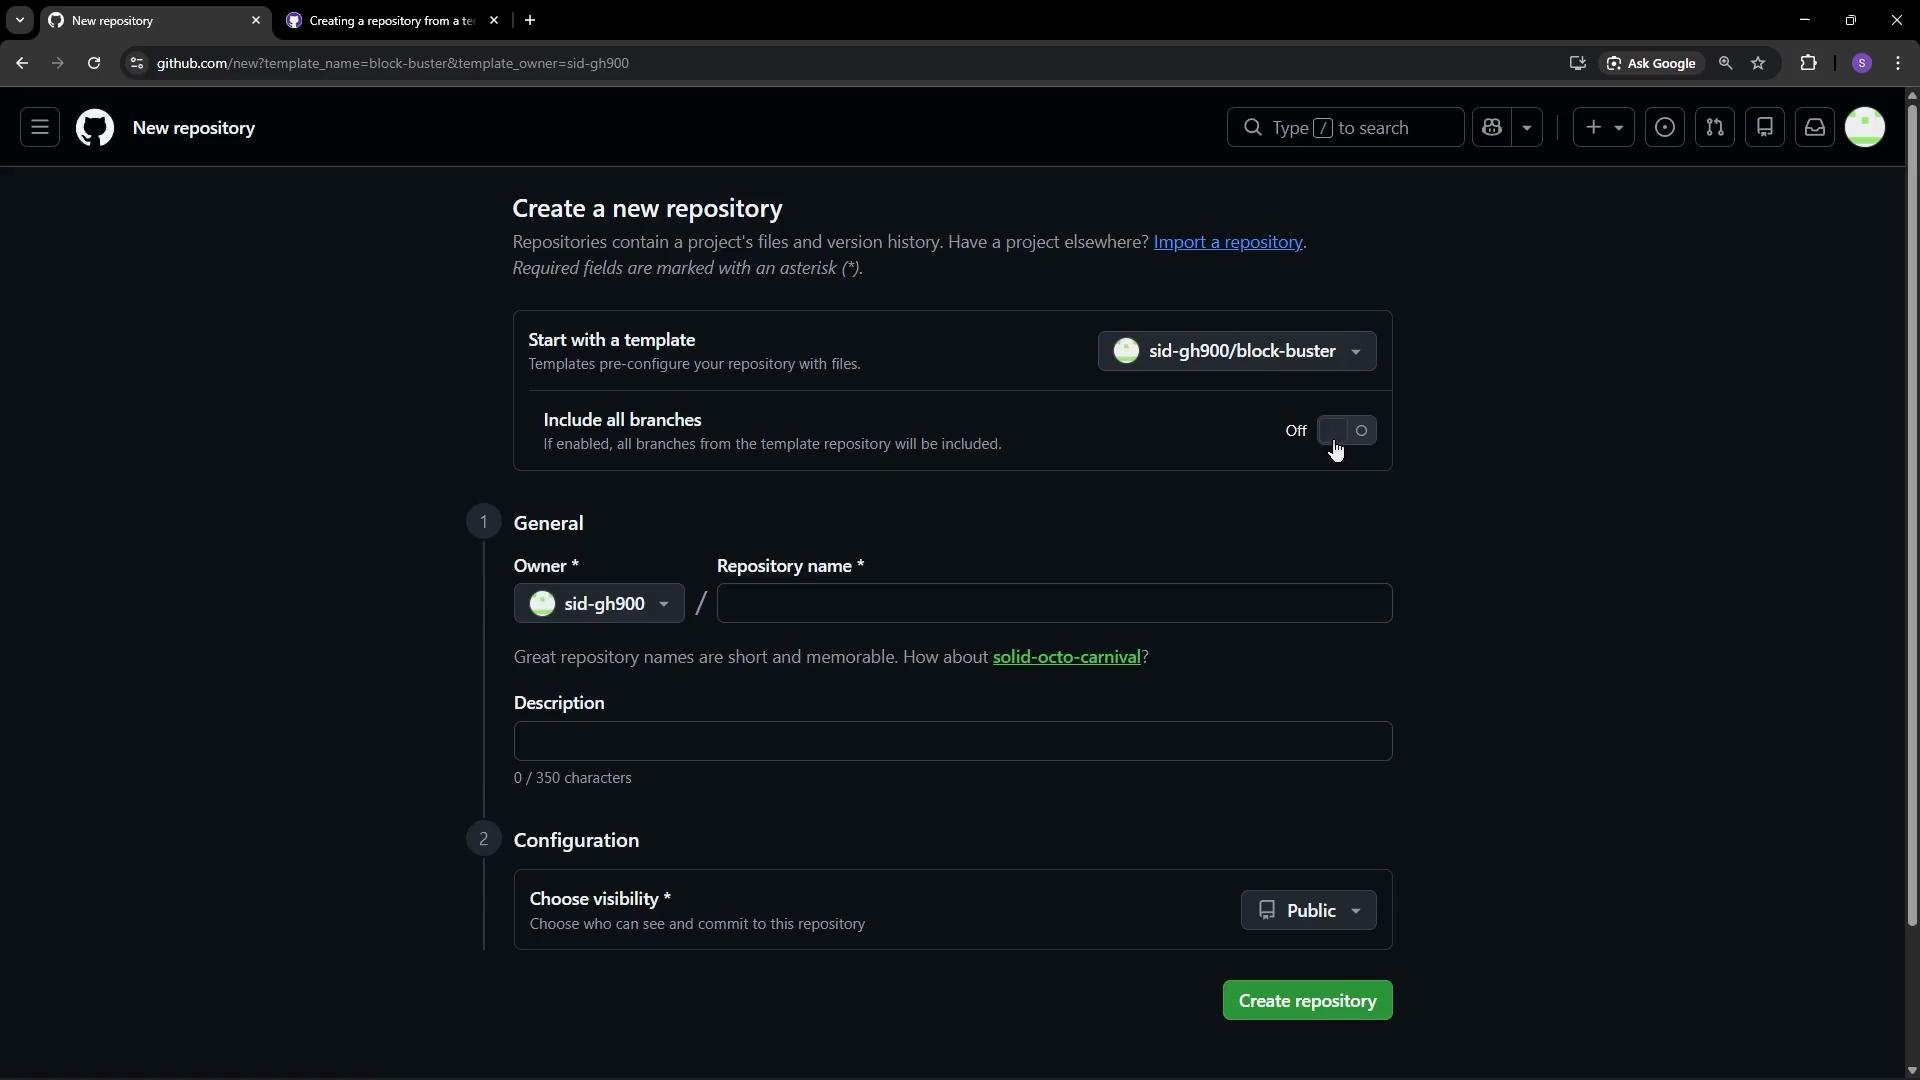Viewport: 1920px width, 1080px height.
Task: Open the Copilot chat icon
Action: coord(1492,128)
